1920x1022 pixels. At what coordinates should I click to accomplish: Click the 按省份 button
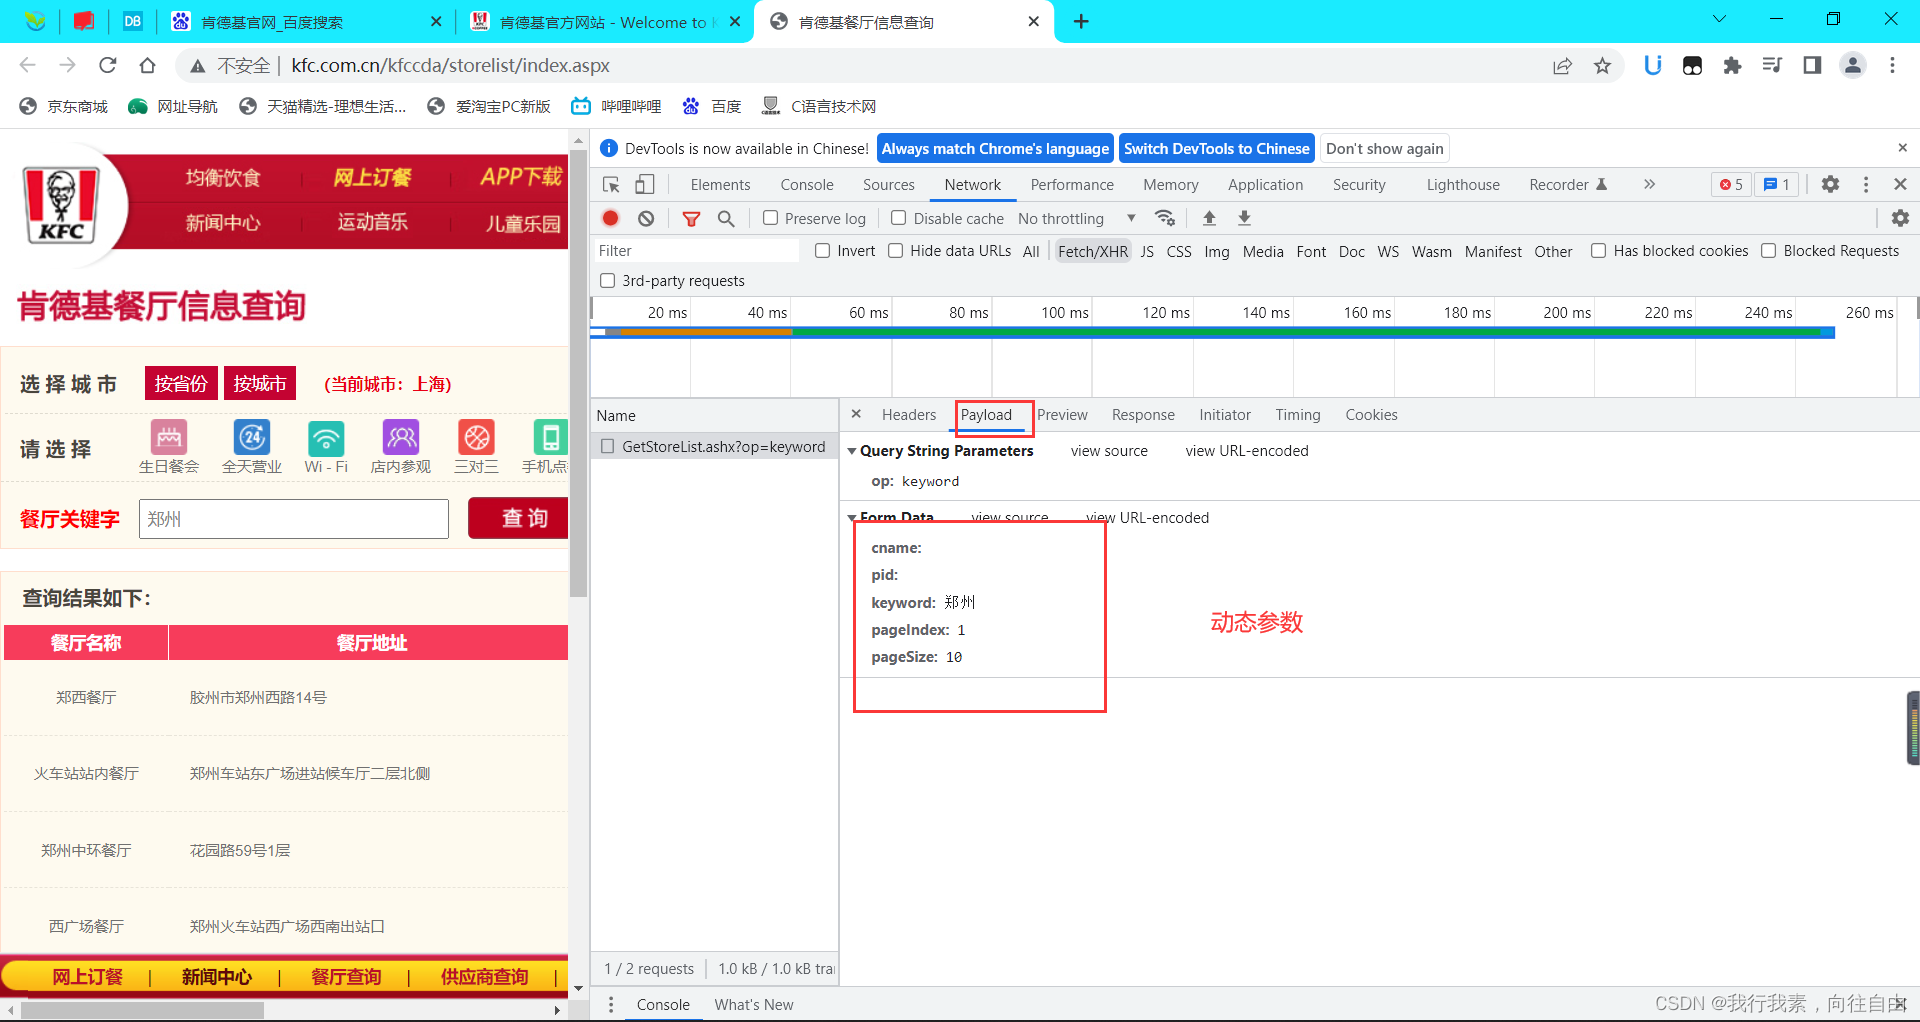point(181,383)
